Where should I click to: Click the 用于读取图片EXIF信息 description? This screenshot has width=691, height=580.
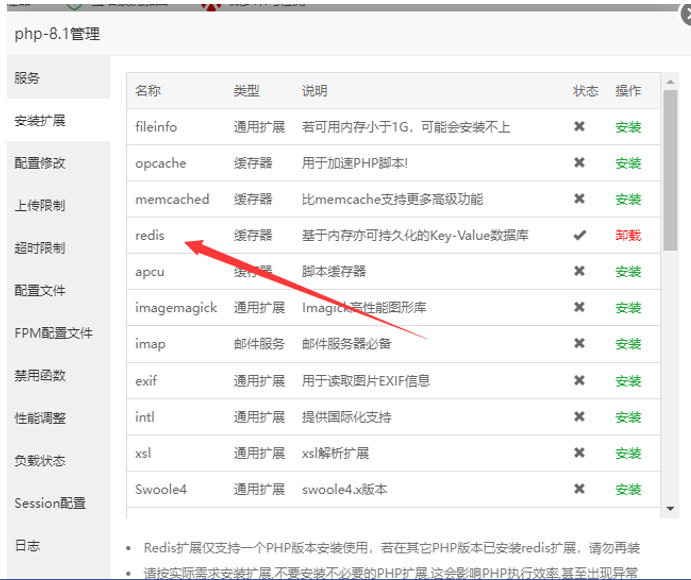coord(366,381)
